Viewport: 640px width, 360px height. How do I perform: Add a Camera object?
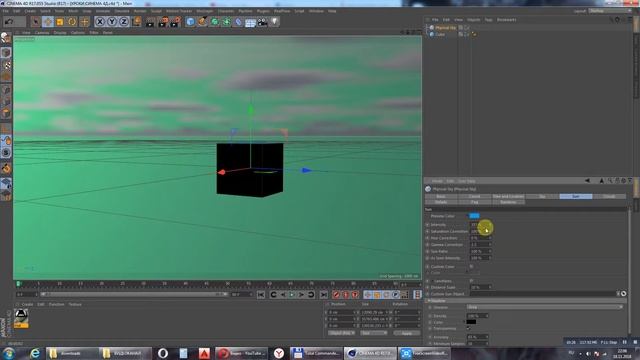click(262, 22)
